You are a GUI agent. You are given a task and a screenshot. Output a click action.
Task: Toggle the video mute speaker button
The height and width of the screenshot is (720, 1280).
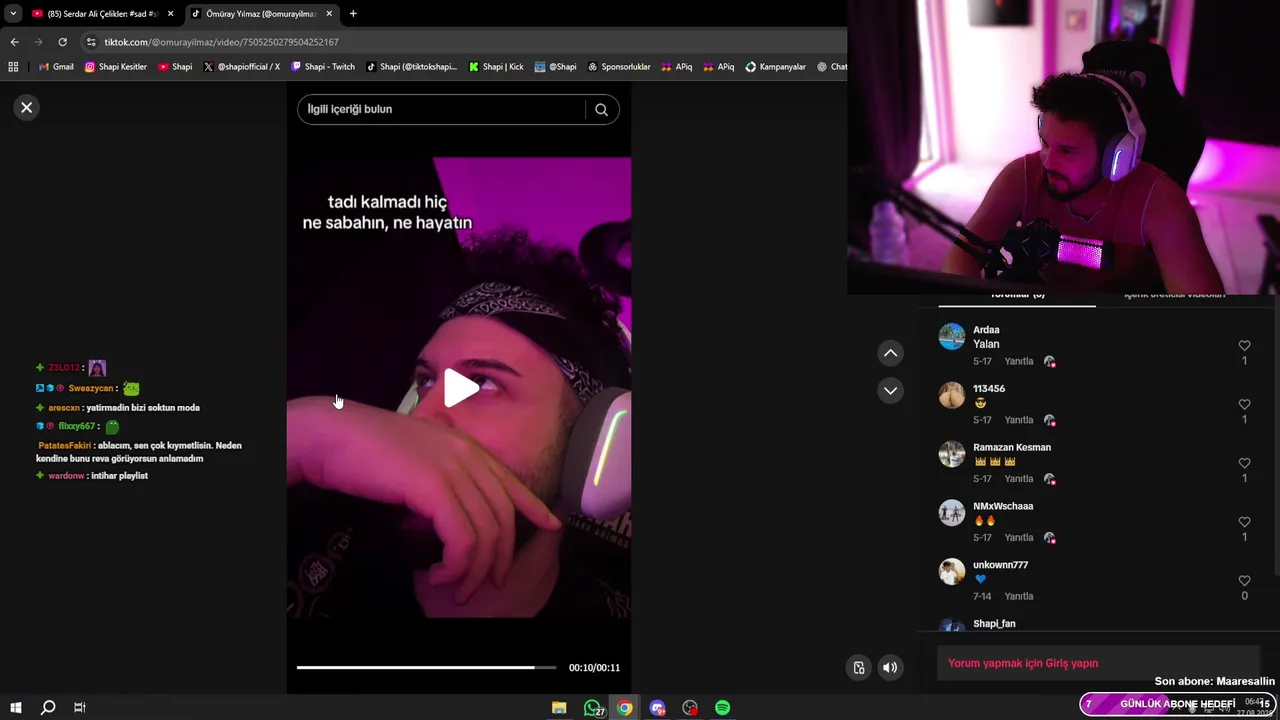tap(889, 668)
